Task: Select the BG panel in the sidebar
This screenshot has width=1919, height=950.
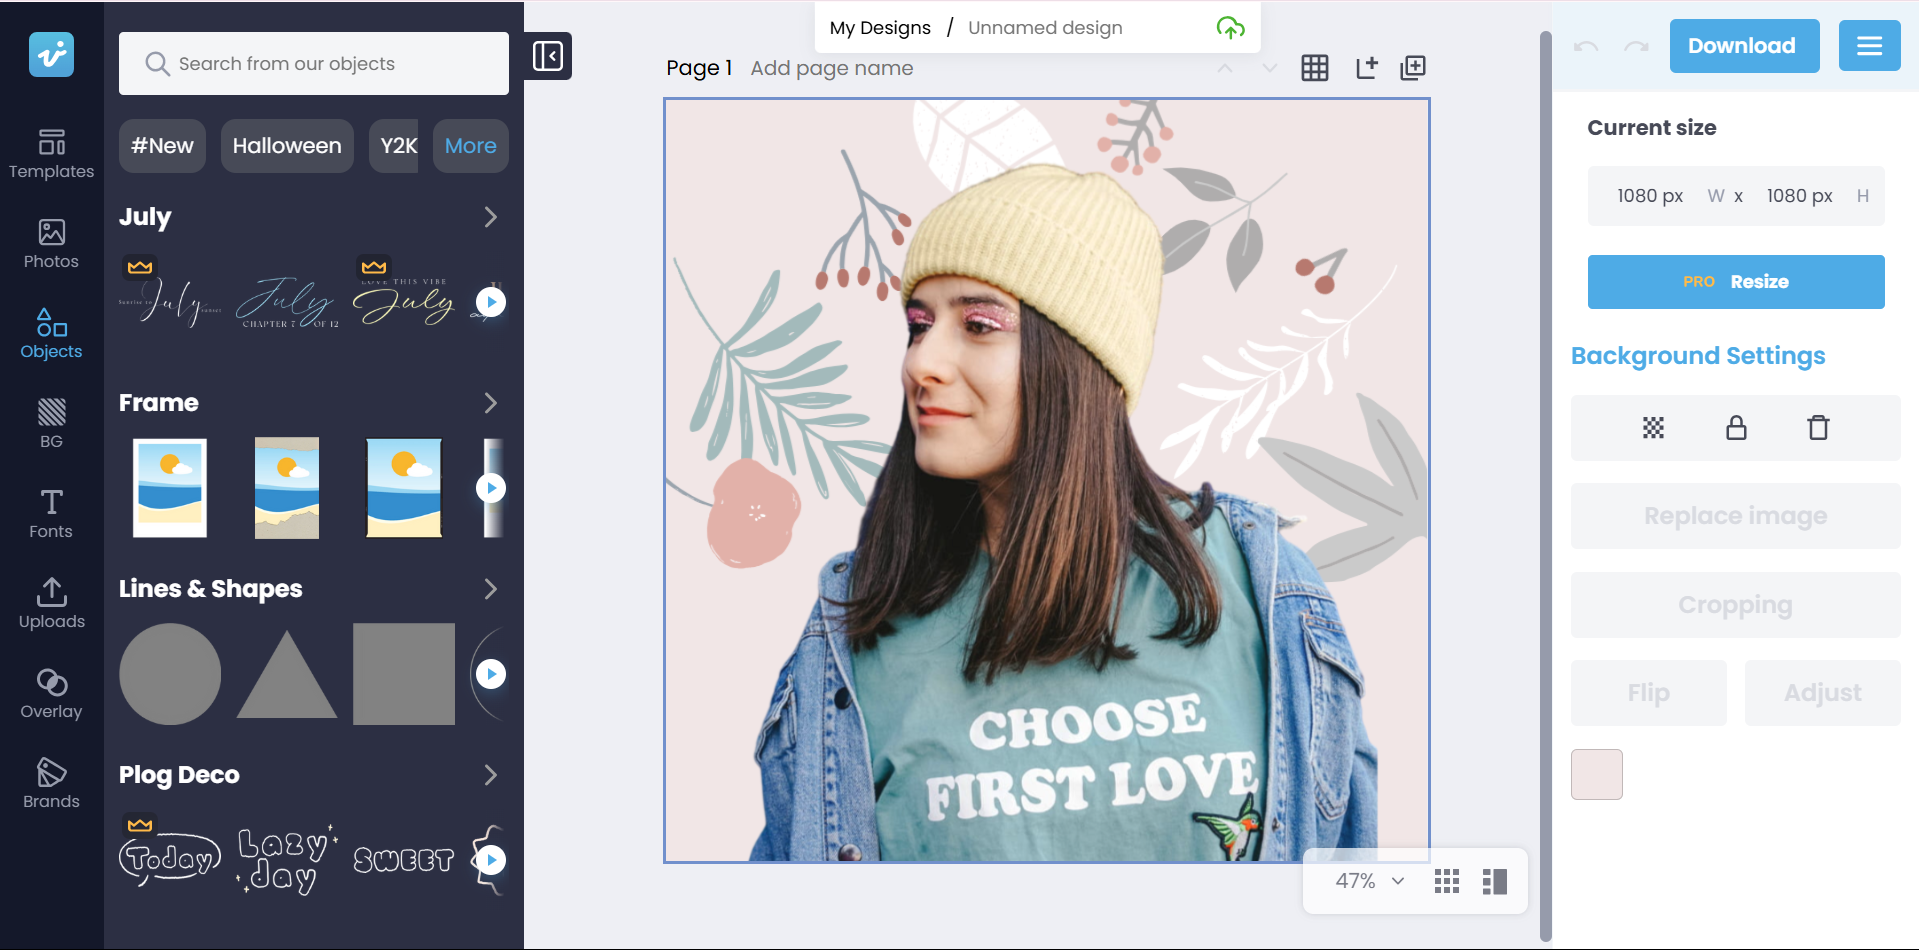Action: [51, 423]
